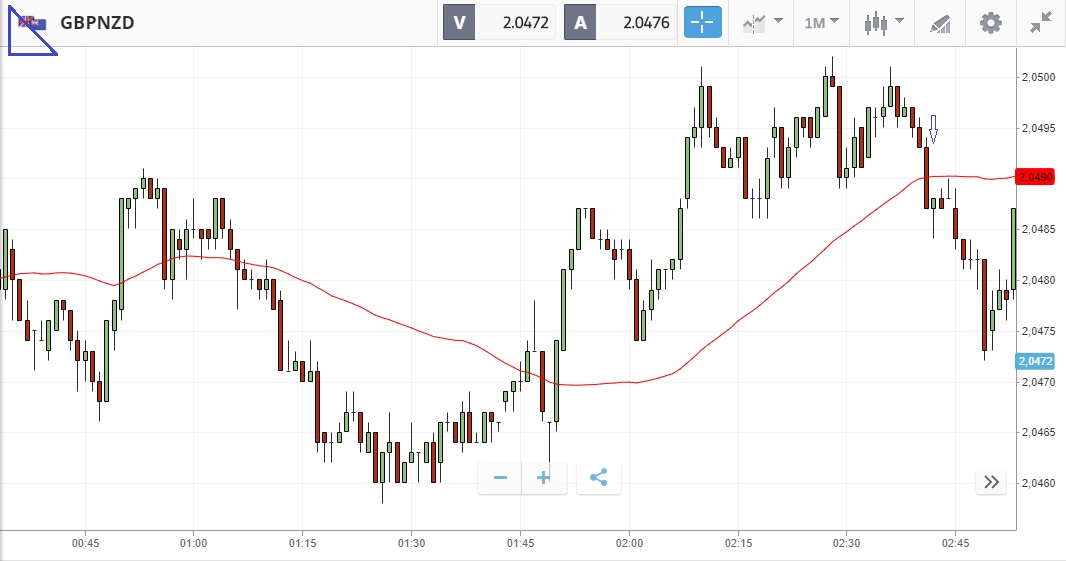
Task: Click the red 2.0490 moving average label
Action: coord(1034,177)
